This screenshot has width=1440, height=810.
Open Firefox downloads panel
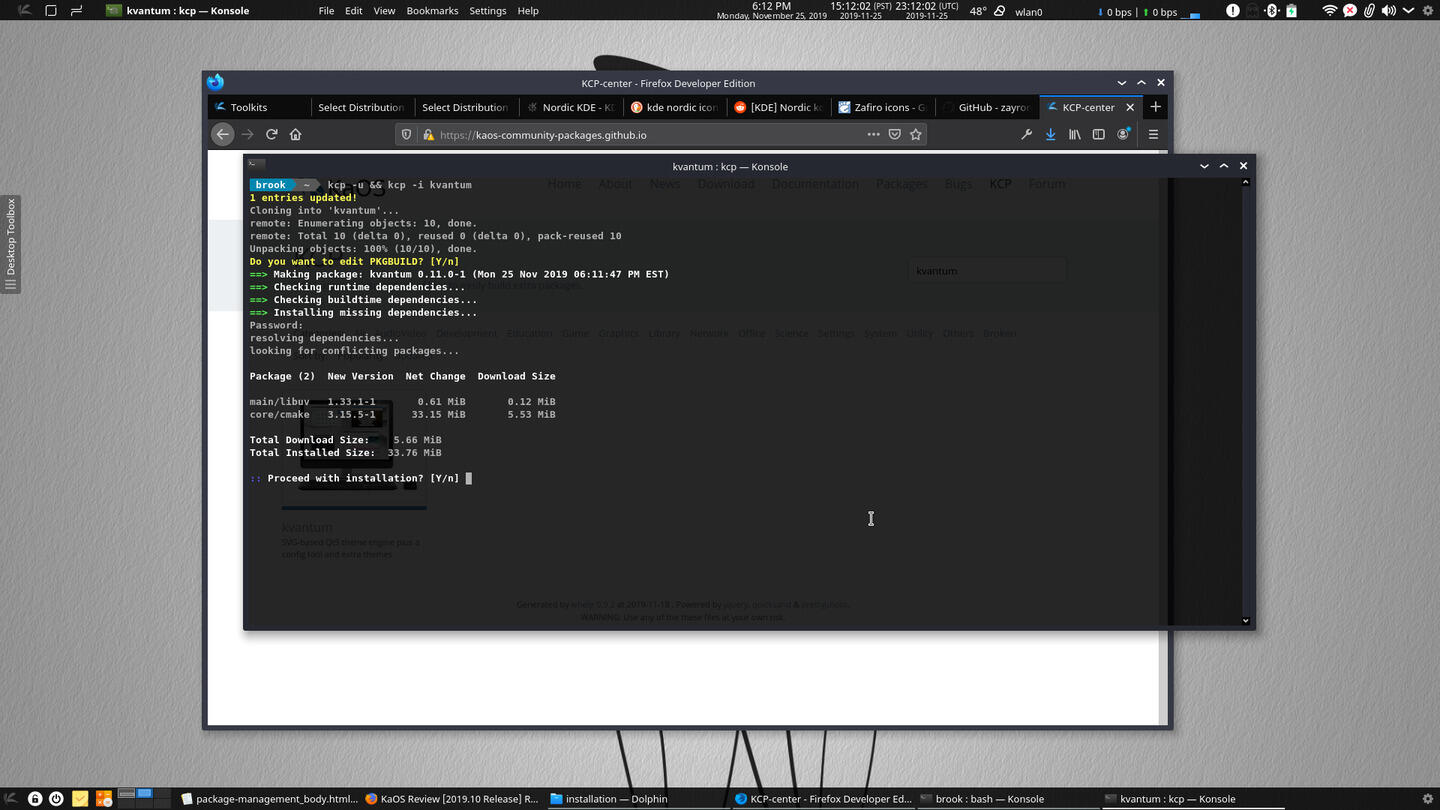1050,134
